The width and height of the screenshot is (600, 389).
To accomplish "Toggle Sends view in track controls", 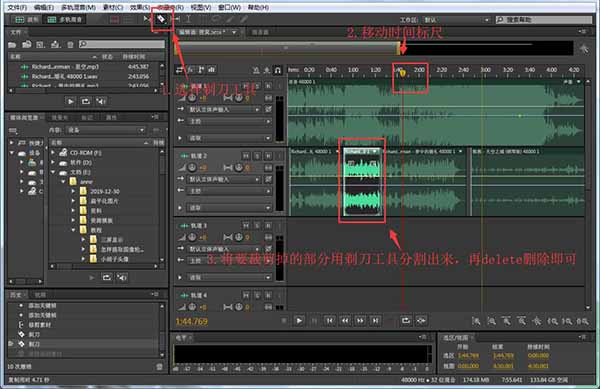I will point(201,70).
